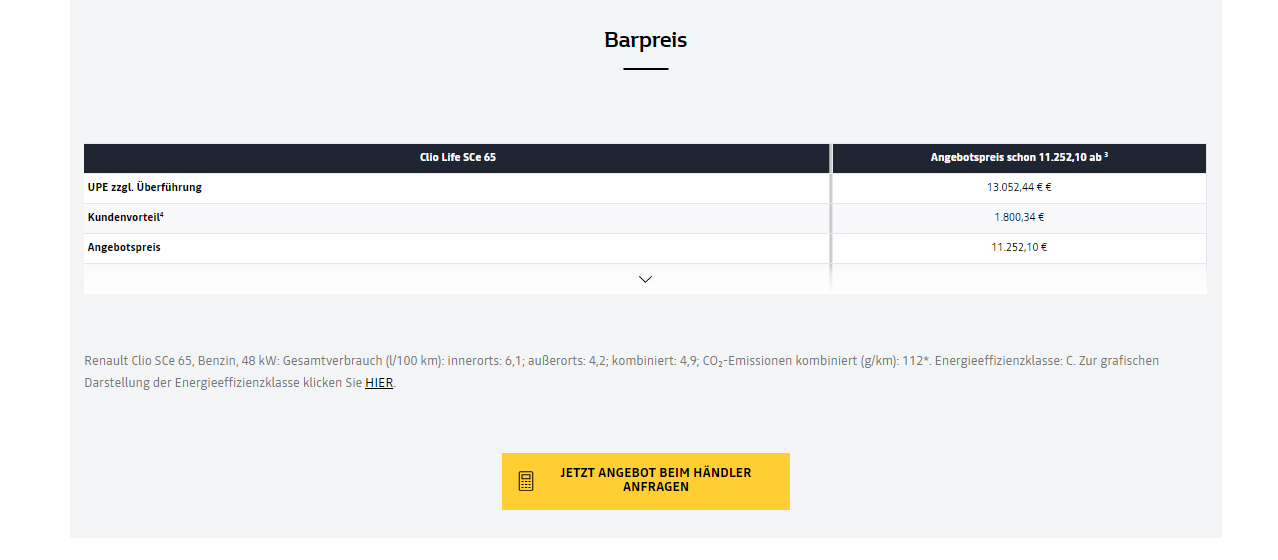
Task: Click the calculator icon on yellow button
Action: coord(526,481)
